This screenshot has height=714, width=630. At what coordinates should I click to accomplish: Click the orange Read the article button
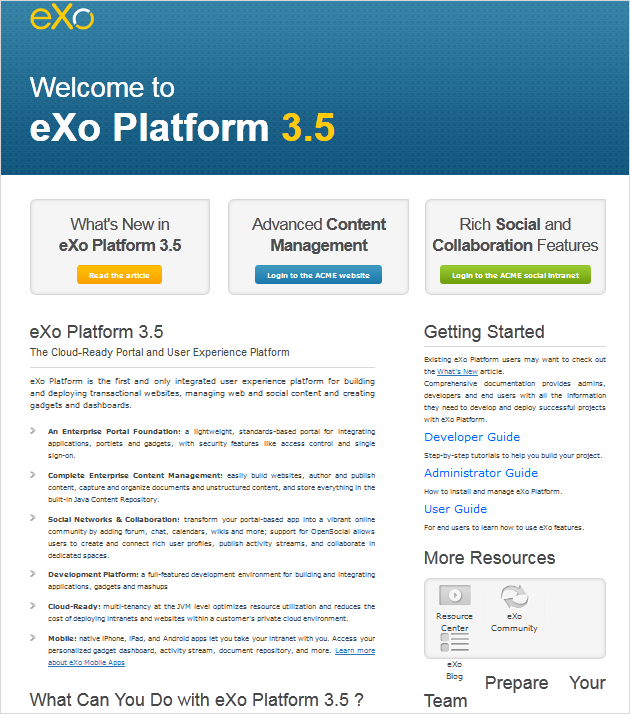[119, 275]
